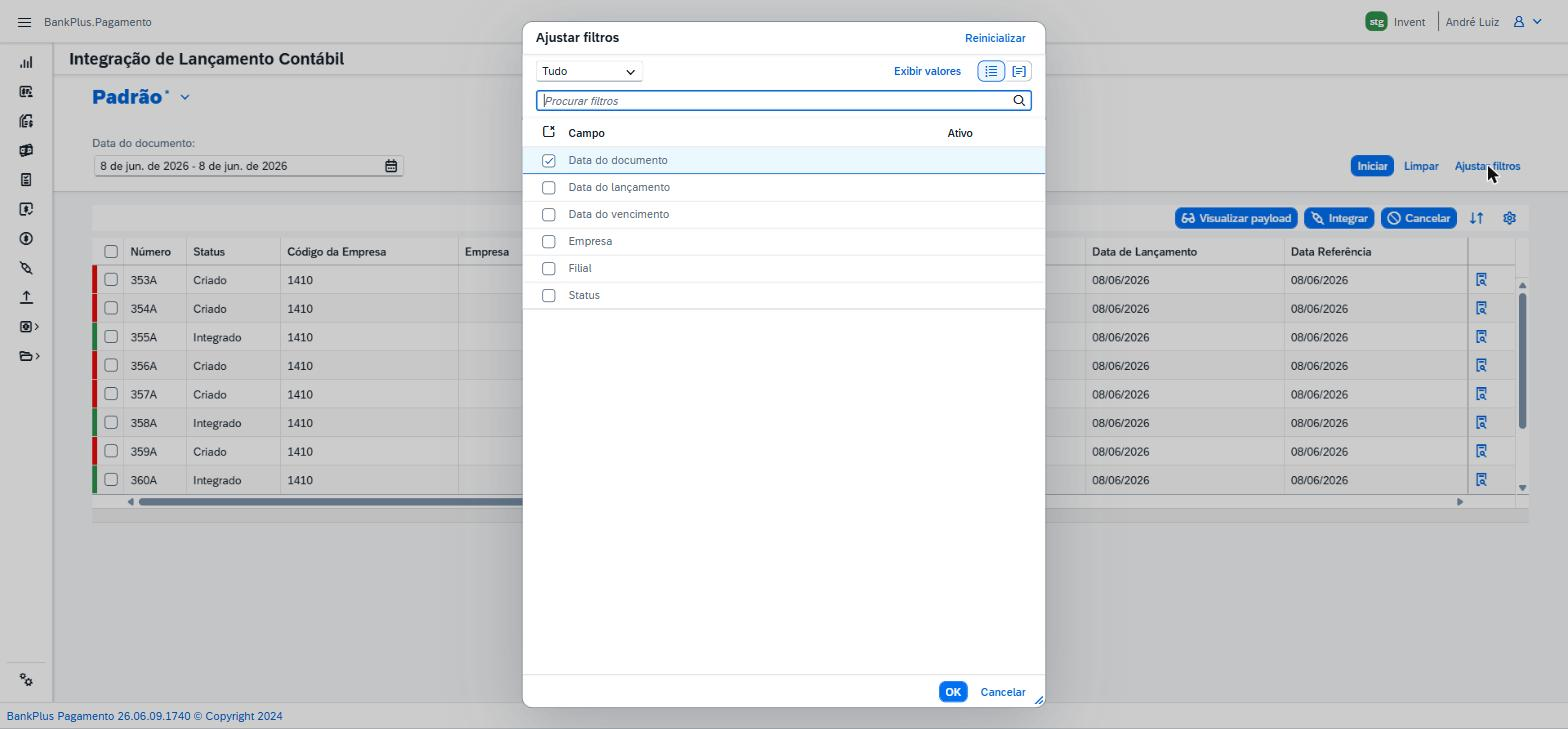Click the settings gears icon at sidebar bottom
This screenshot has width=1568, height=729.
click(x=26, y=680)
